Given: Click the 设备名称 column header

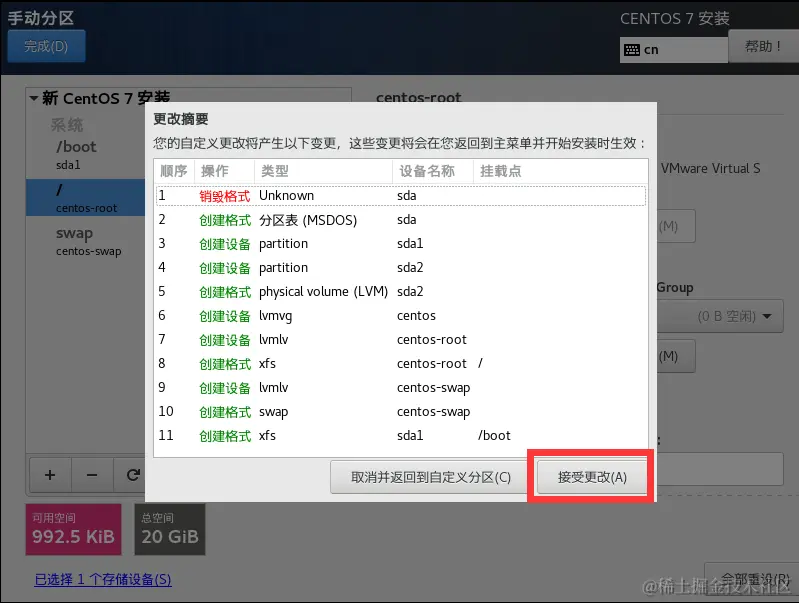Looking at the screenshot, I should click(433, 171).
